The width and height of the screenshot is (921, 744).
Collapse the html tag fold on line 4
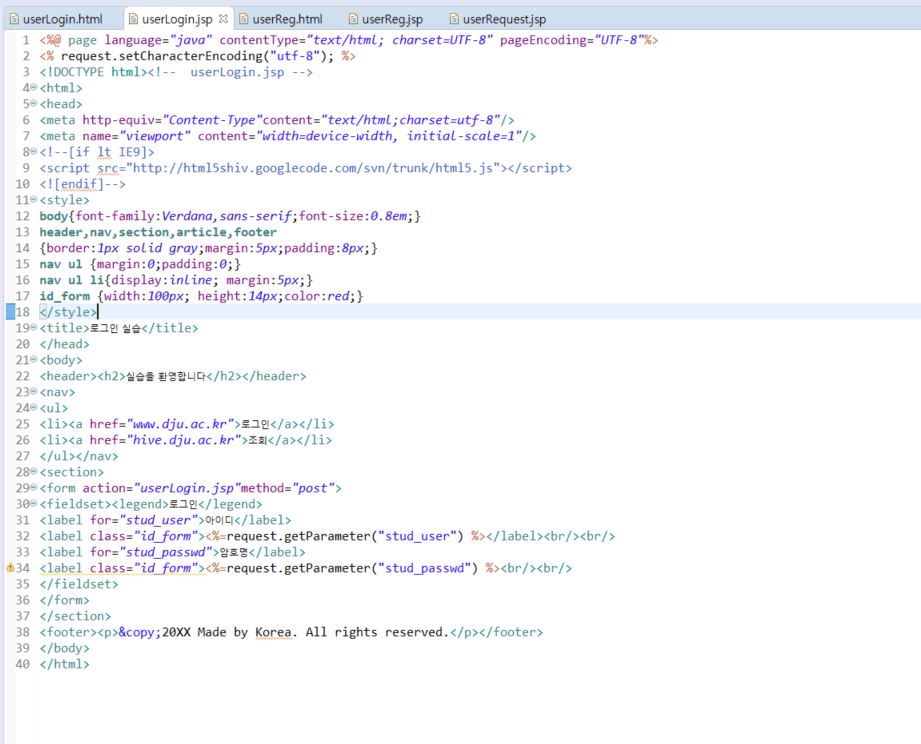coord(33,87)
